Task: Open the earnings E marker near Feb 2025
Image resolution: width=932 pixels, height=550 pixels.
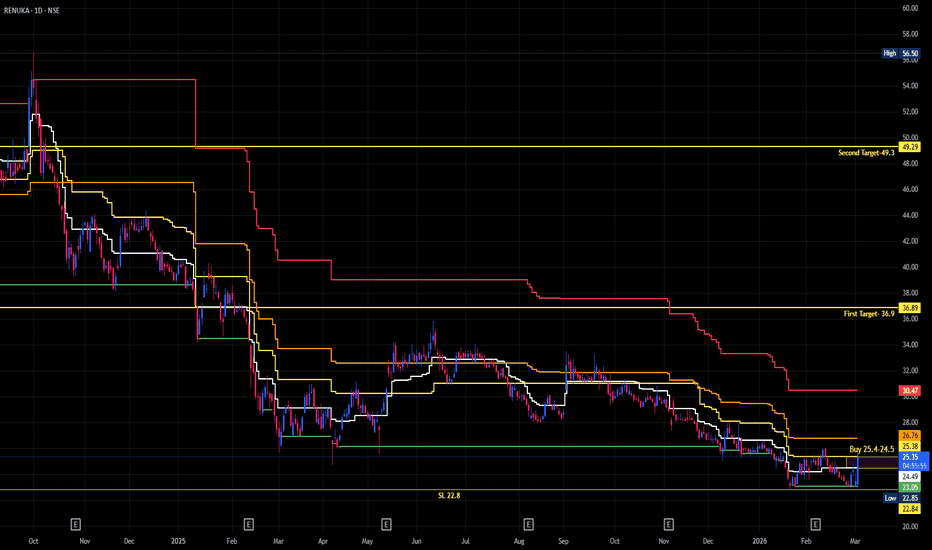Action: pos(248,524)
